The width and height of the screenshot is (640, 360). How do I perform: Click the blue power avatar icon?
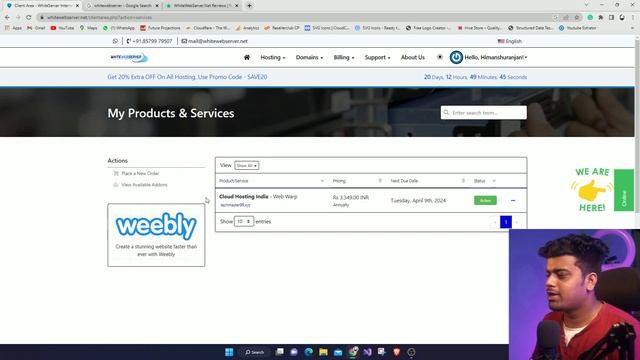456,57
